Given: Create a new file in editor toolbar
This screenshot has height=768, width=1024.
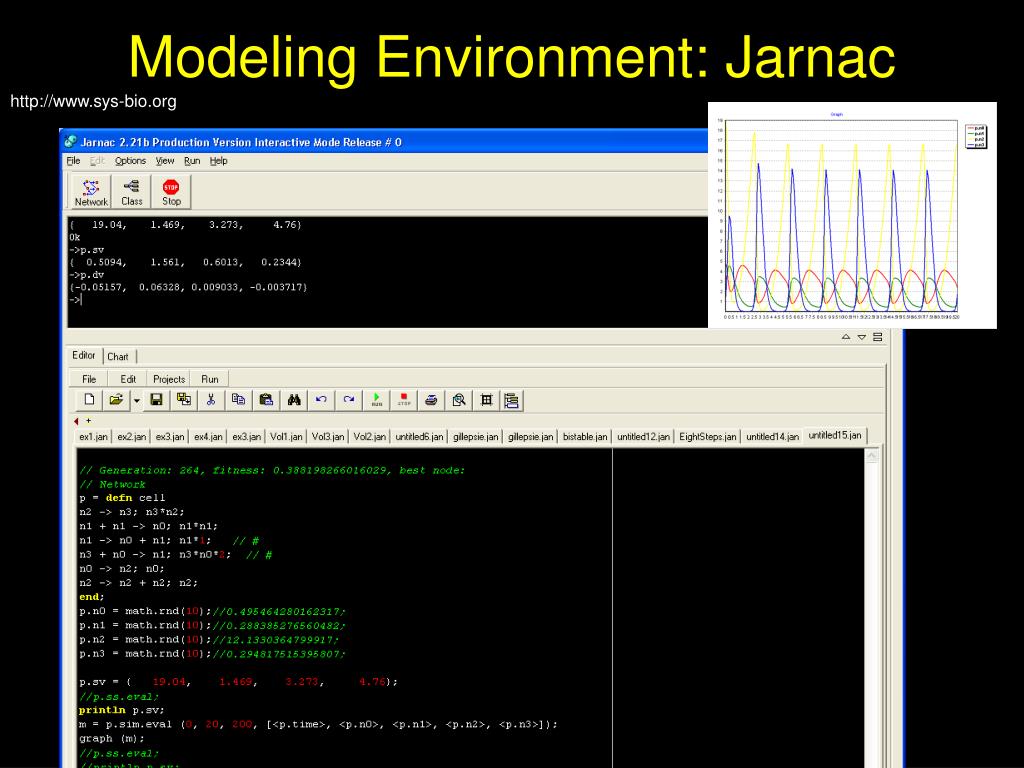Looking at the screenshot, I should 89,400.
